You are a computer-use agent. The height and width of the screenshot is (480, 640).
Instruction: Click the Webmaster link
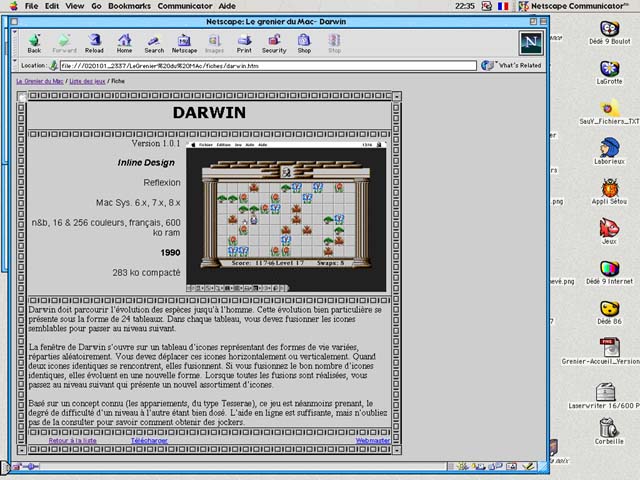click(x=373, y=441)
